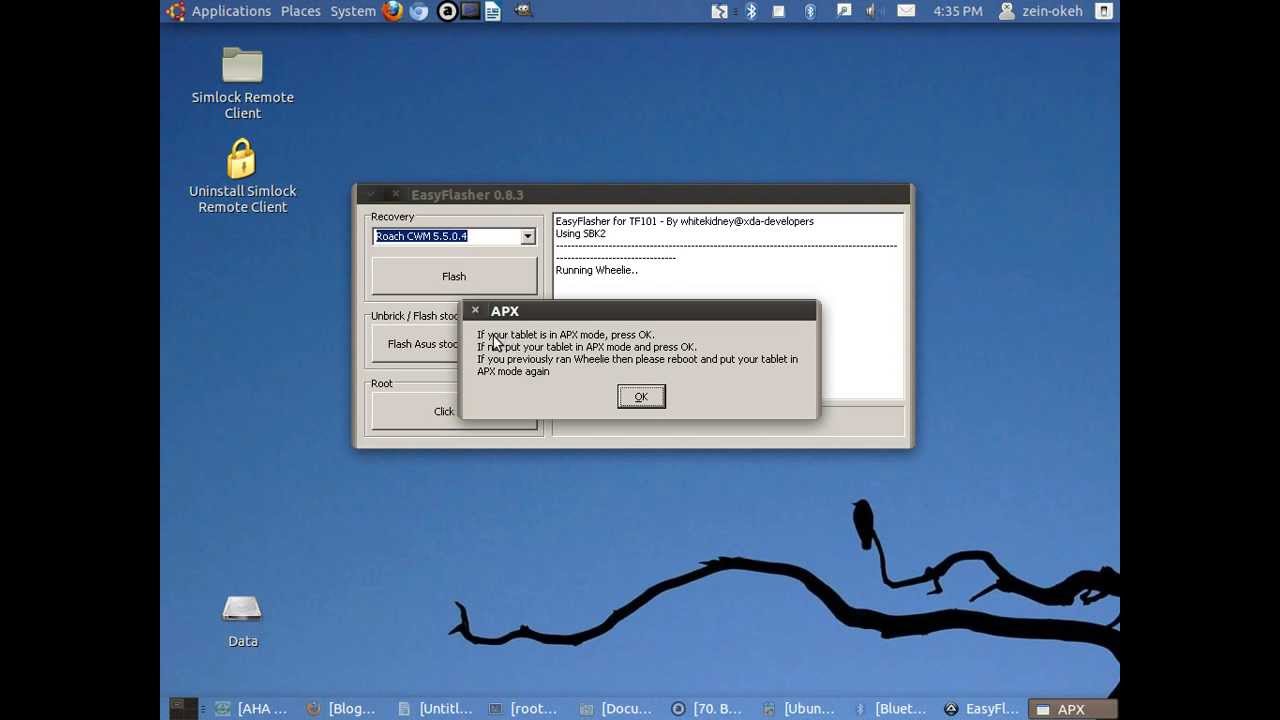Image resolution: width=1280 pixels, height=720 pixels.
Task: Open the Recovery dropdown arrow
Action: 527,237
